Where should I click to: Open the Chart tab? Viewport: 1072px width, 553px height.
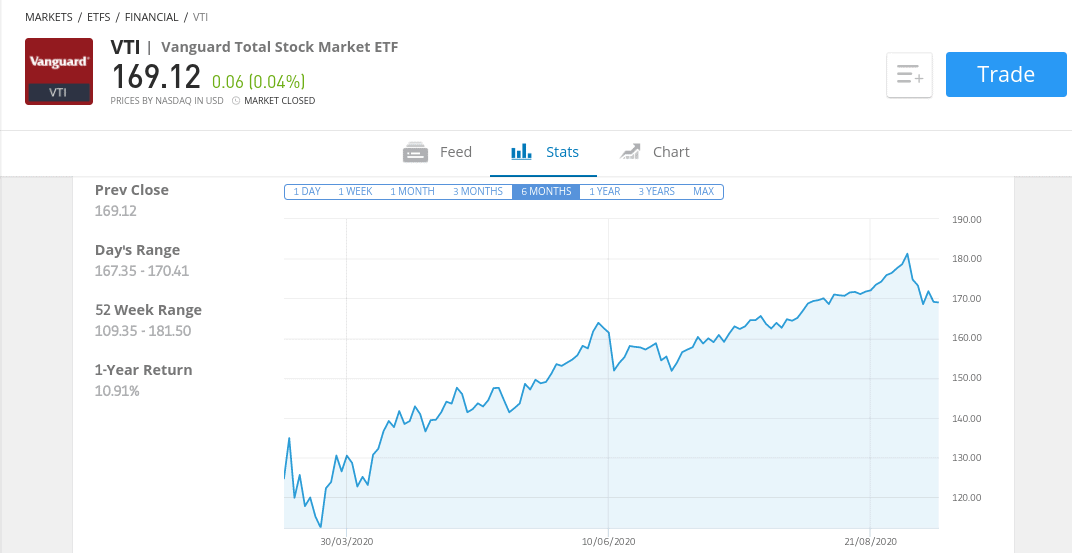point(654,152)
